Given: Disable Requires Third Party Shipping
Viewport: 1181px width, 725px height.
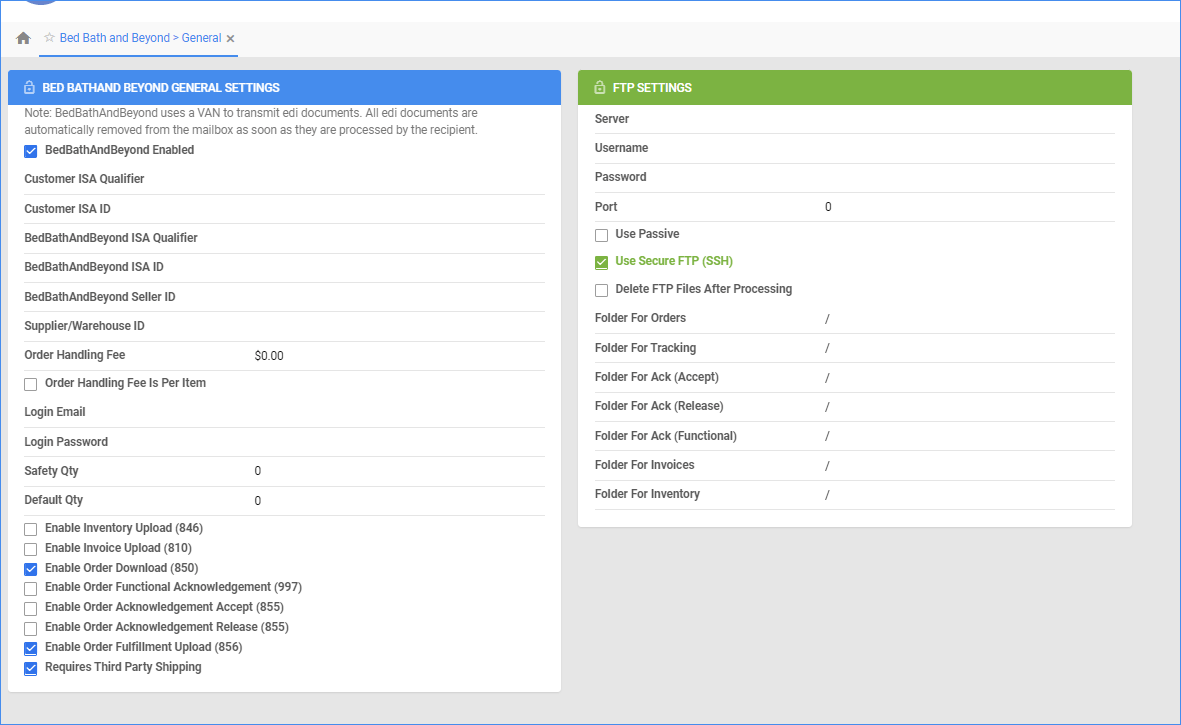Looking at the screenshot, I should pos(30,667).
